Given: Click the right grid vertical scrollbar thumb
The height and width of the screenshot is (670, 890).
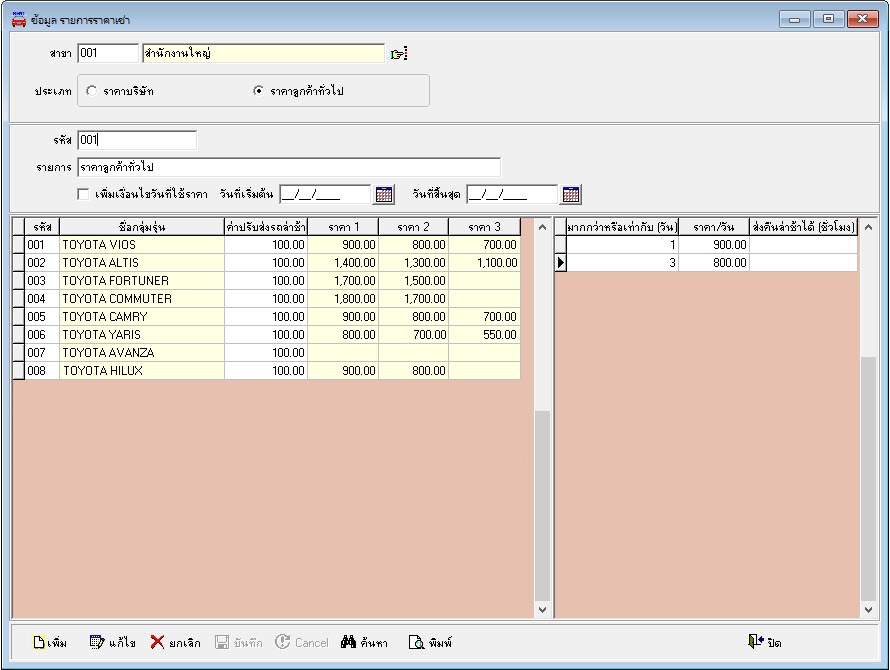Looking at the screenshot, I should pos(868,478).
